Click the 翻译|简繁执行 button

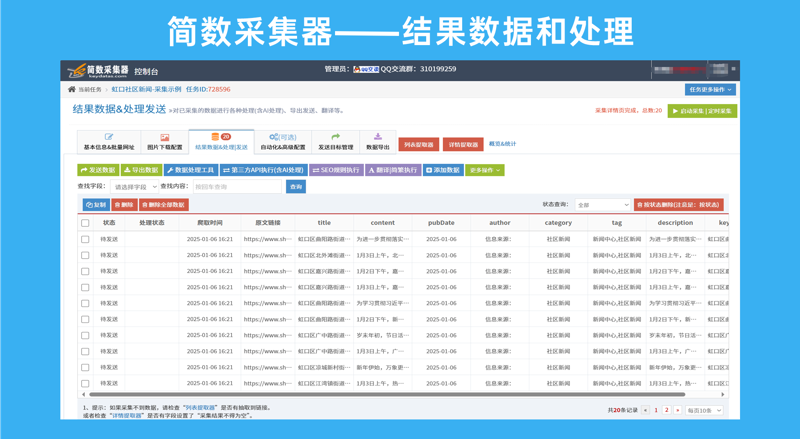(393, 170)
